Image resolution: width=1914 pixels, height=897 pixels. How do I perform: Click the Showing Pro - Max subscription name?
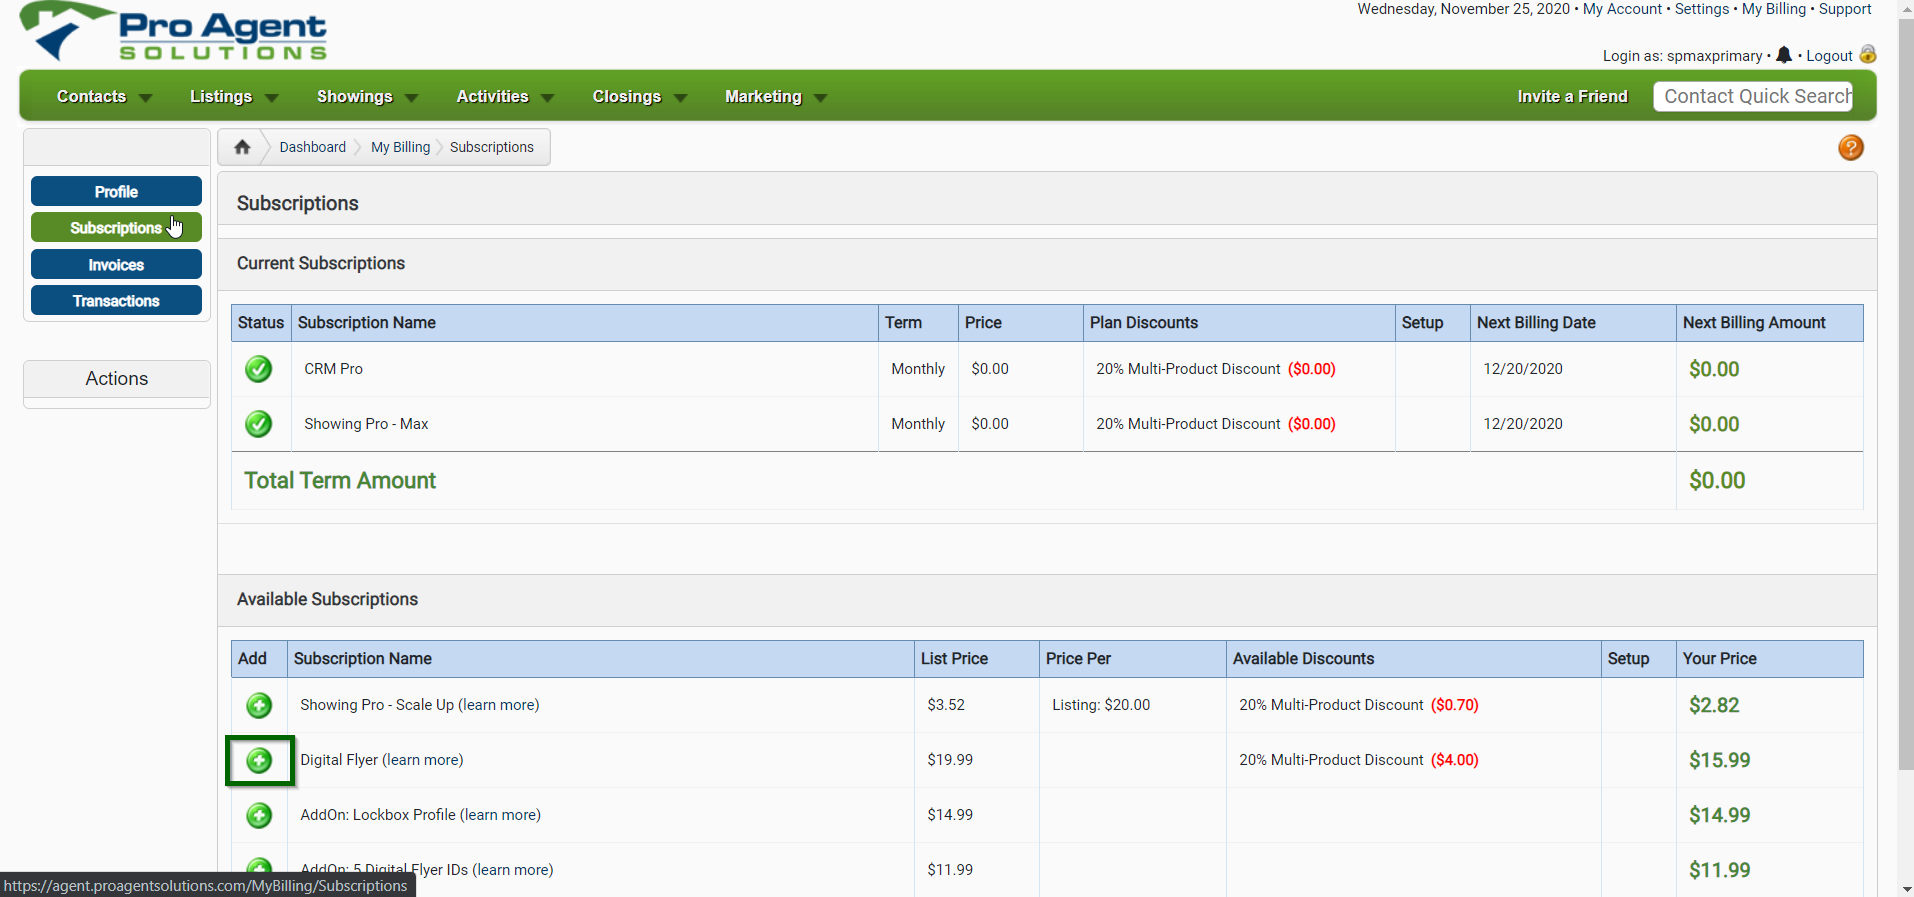(x=366, y=424)
